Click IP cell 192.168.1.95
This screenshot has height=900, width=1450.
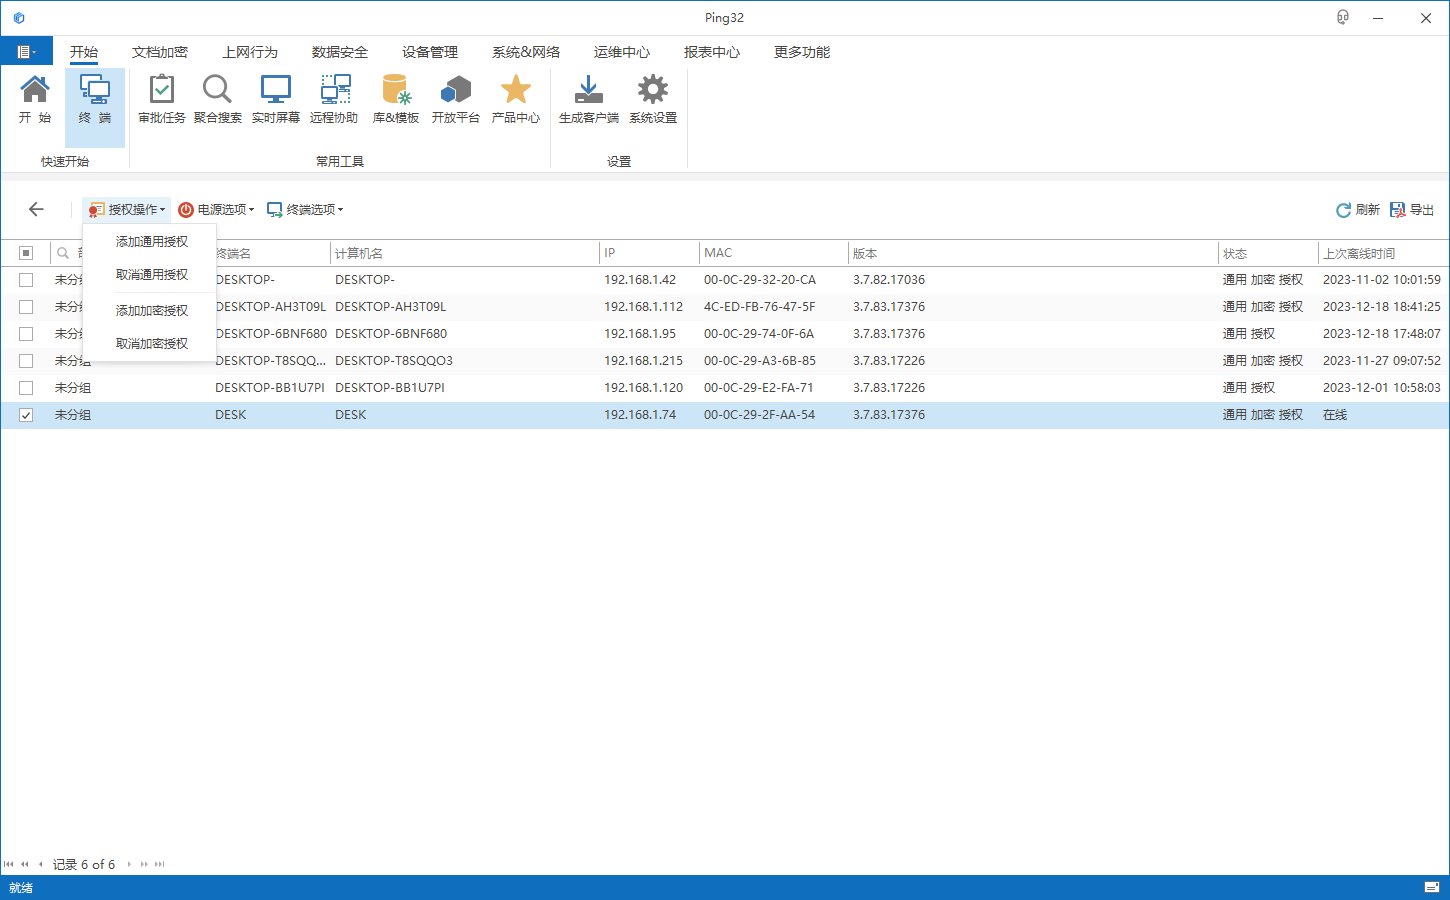point(640,334)
